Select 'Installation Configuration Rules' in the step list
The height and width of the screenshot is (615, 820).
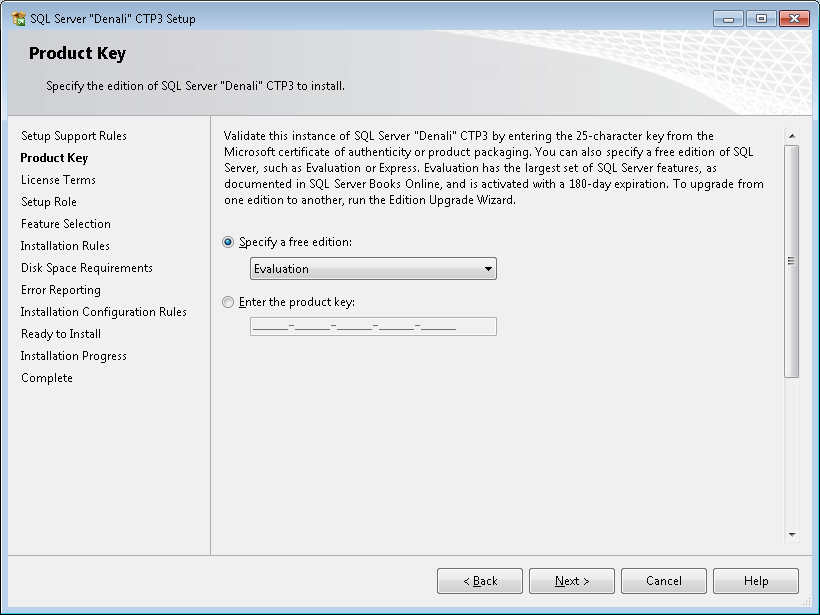point(104,312)
